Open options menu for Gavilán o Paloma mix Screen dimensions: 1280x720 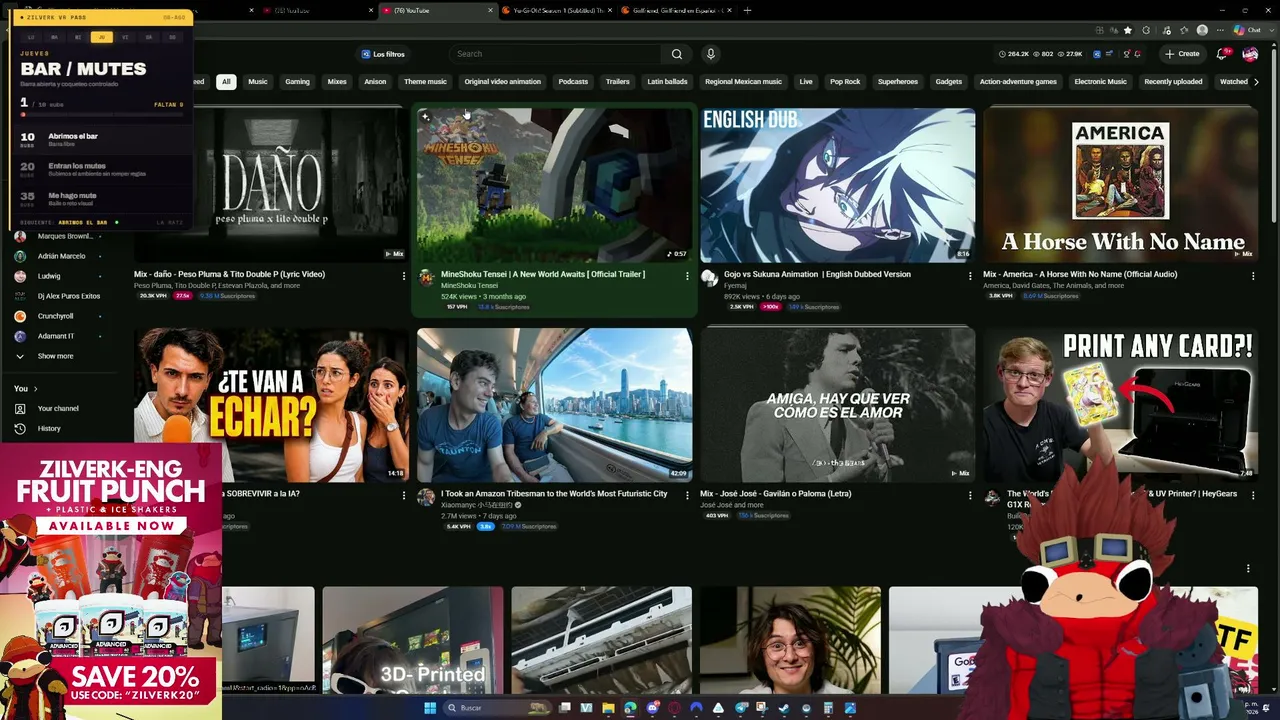click(970, 495)
